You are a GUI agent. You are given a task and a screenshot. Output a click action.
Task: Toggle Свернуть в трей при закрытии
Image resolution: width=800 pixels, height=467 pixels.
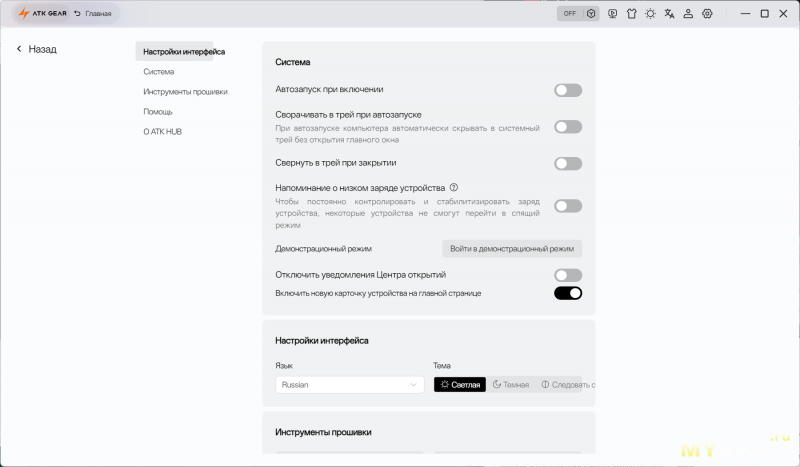pyautogui.click(x=568, y=164)
